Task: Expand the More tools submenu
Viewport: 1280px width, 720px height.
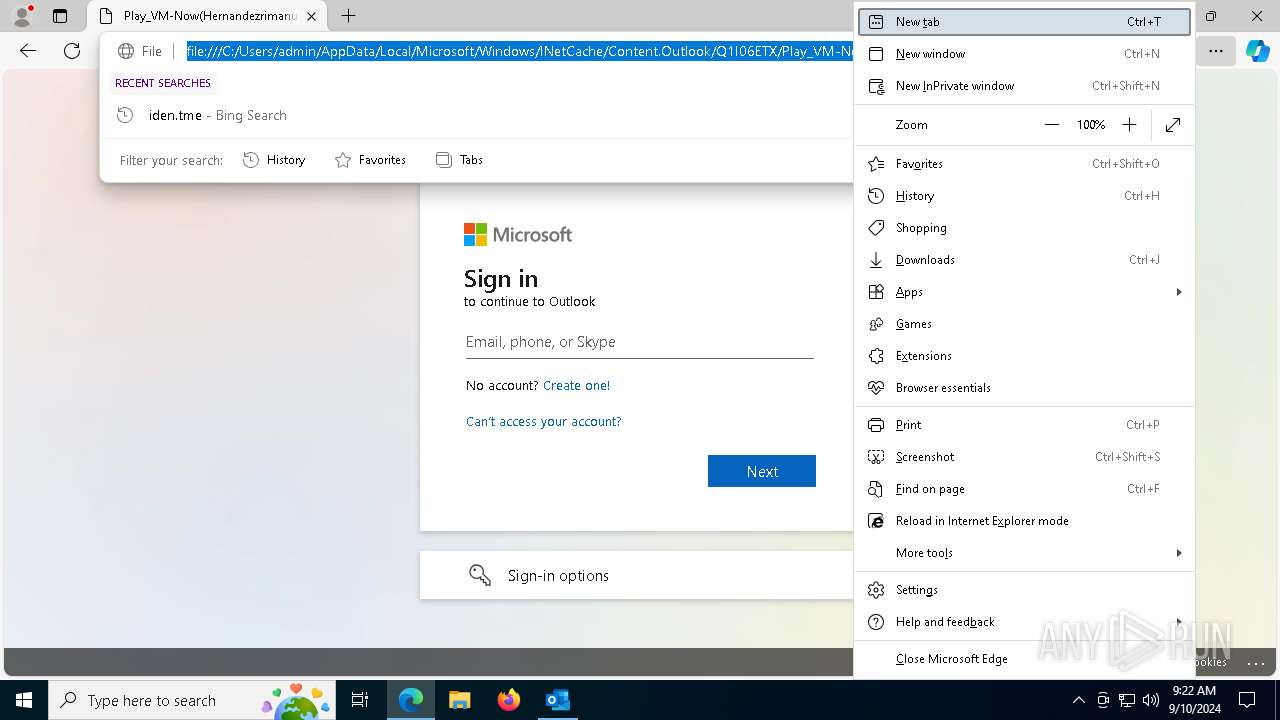Action: pyautogui.click(x=1024, y=553)
